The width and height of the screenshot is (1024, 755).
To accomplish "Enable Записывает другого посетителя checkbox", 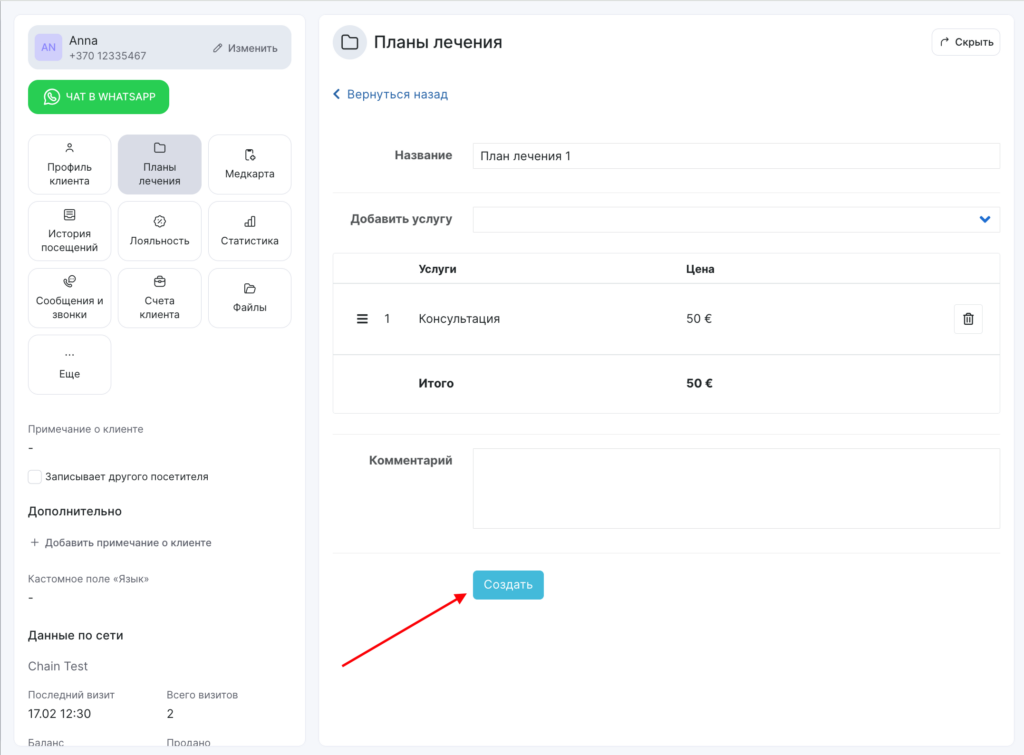I will click(x=35, y=477).
